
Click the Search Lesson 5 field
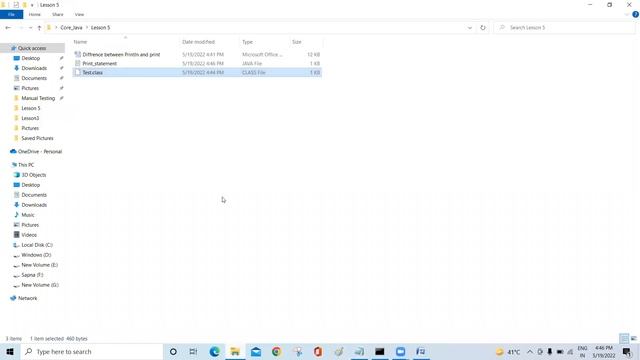click(564, 28)
